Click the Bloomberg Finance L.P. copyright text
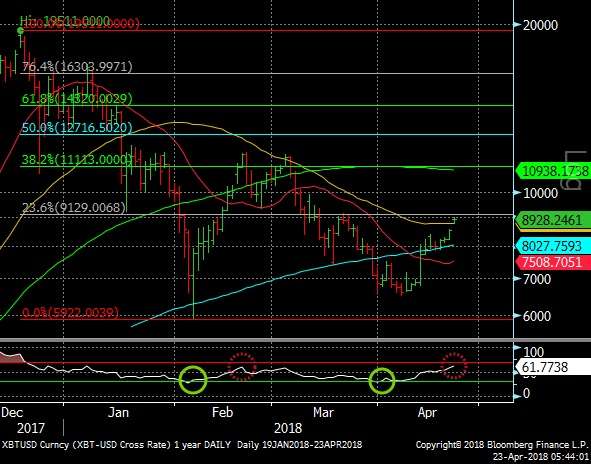Screen dimensions: 591x464 coord(503,445)
